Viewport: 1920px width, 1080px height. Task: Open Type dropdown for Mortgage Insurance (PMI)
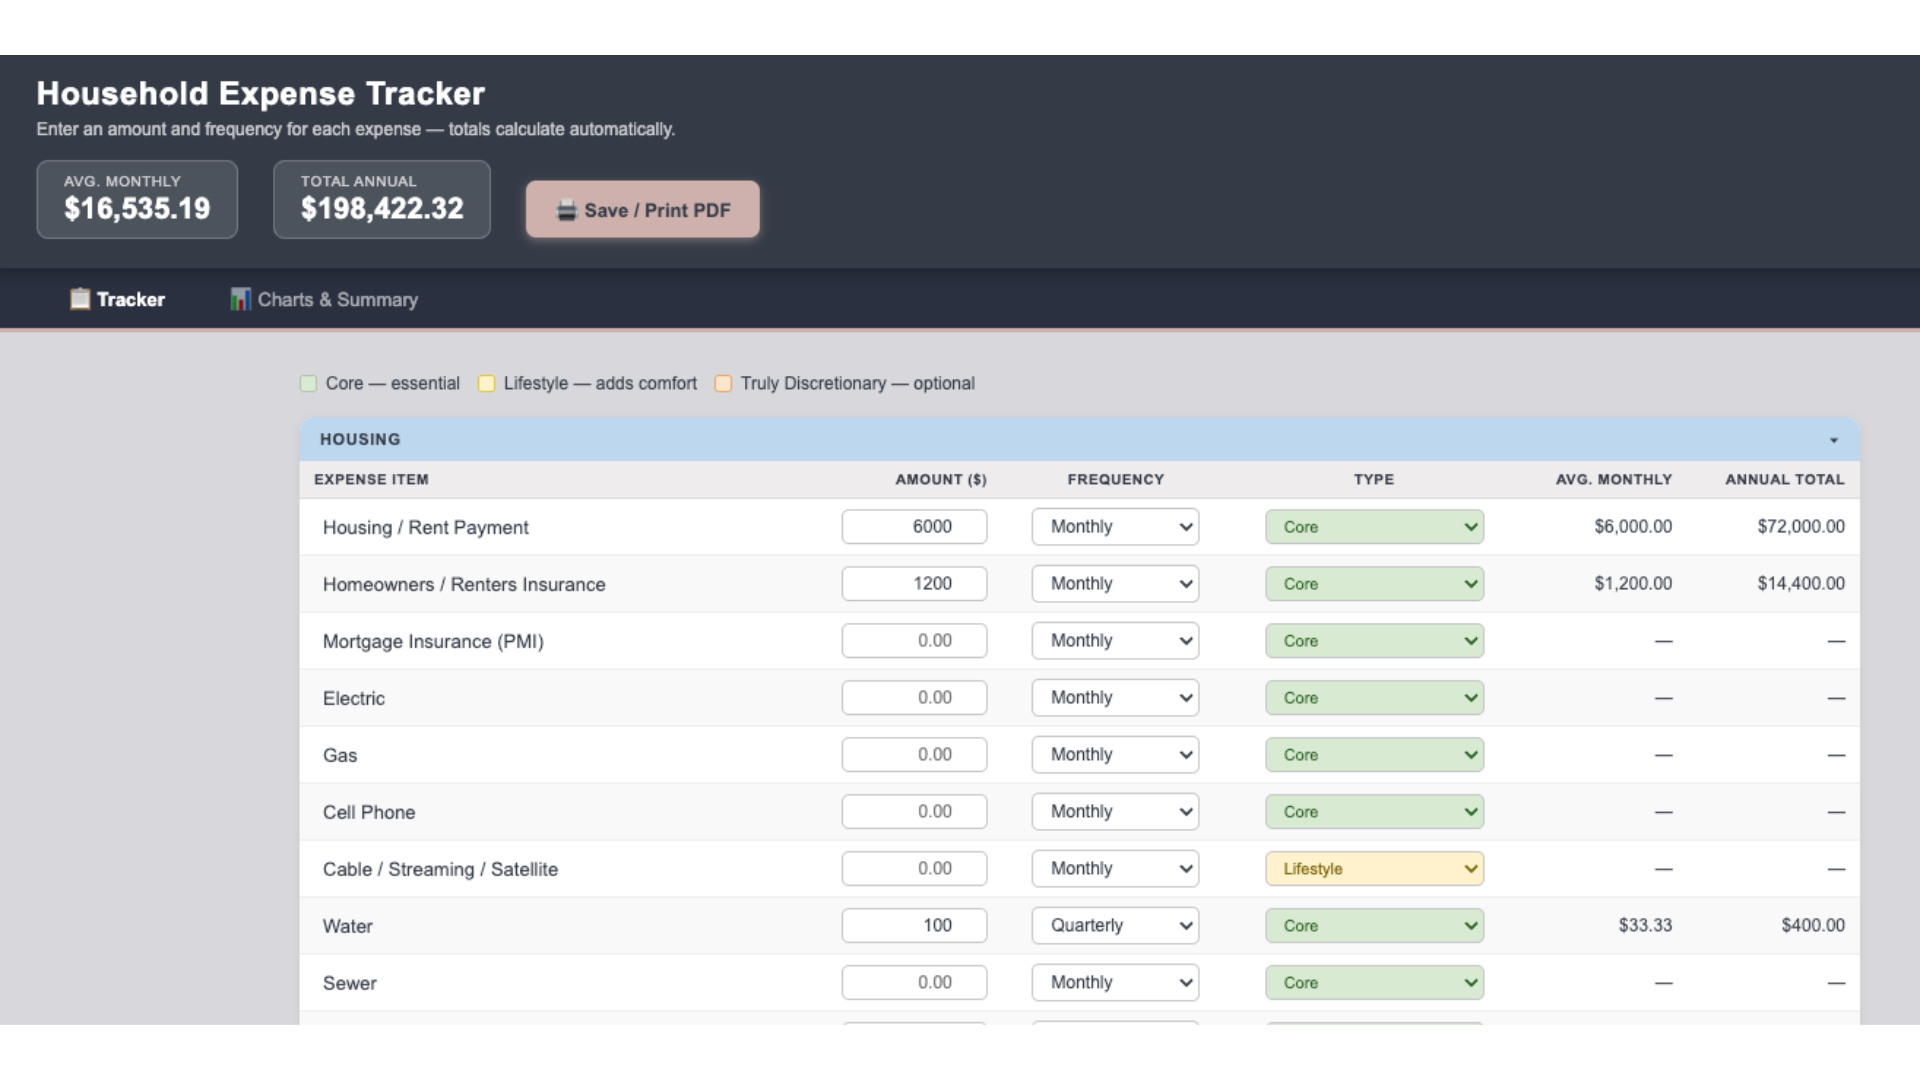coord(1374,641)
